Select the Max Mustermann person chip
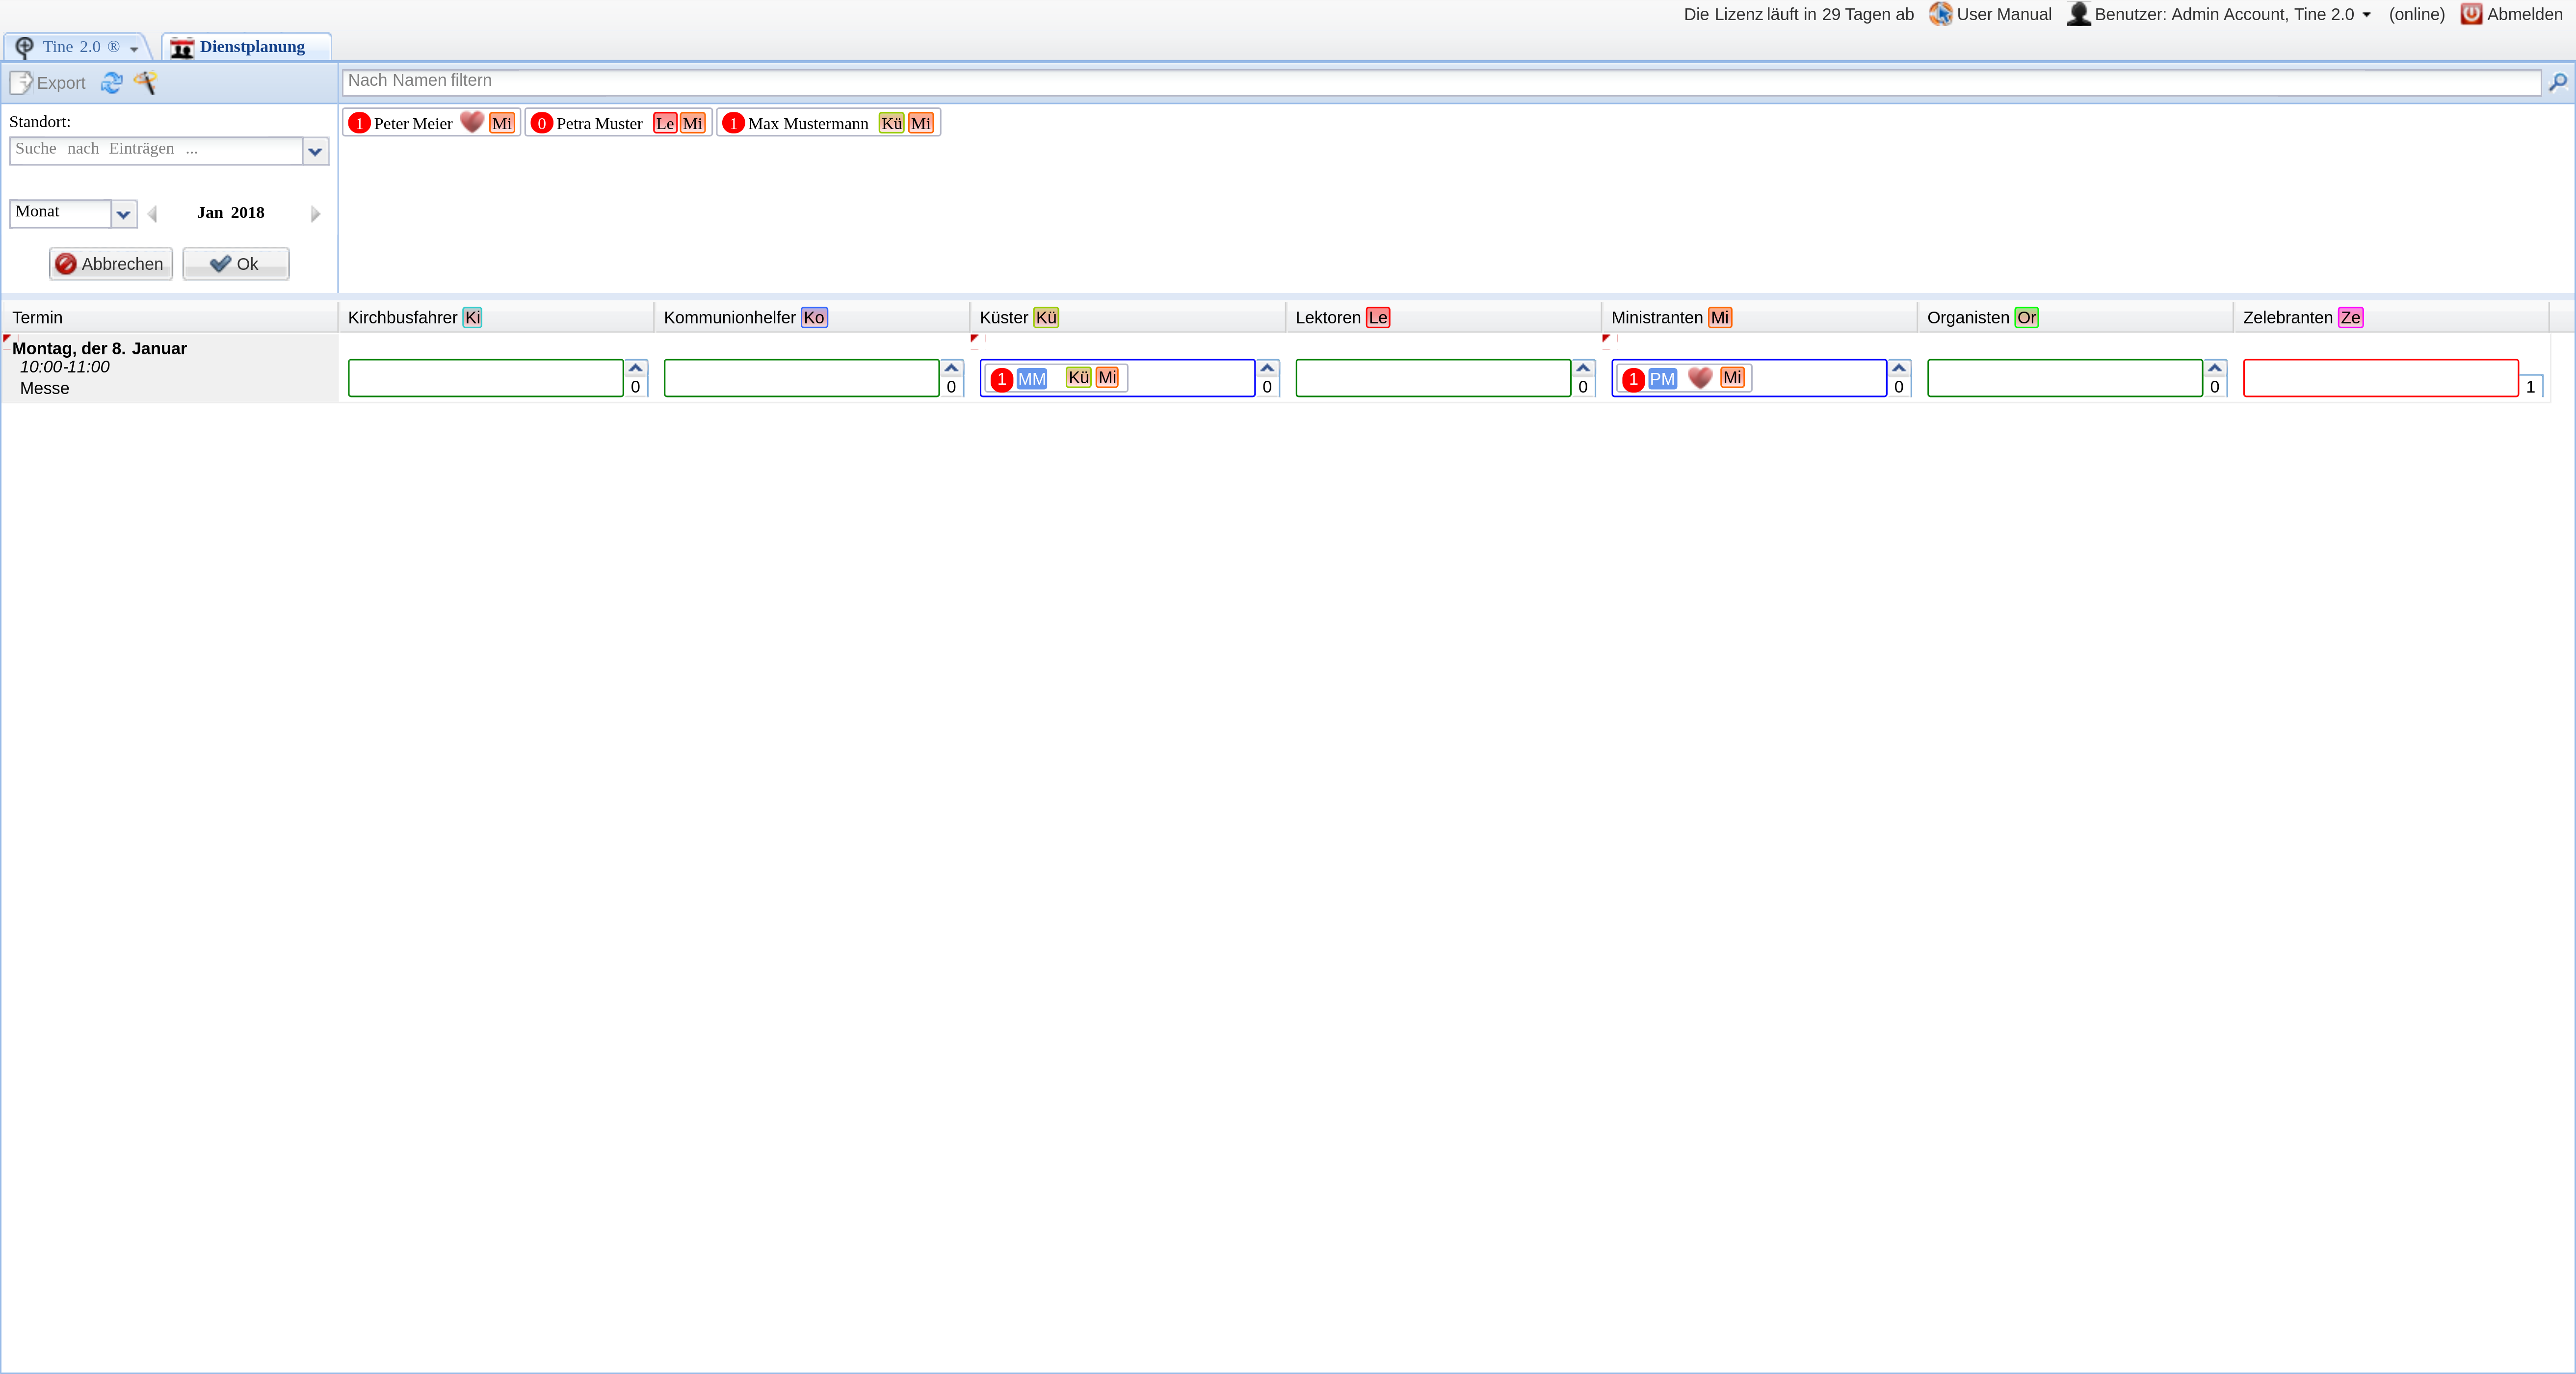This screenshot has height=1374, width=2576. tap(828, 123)
